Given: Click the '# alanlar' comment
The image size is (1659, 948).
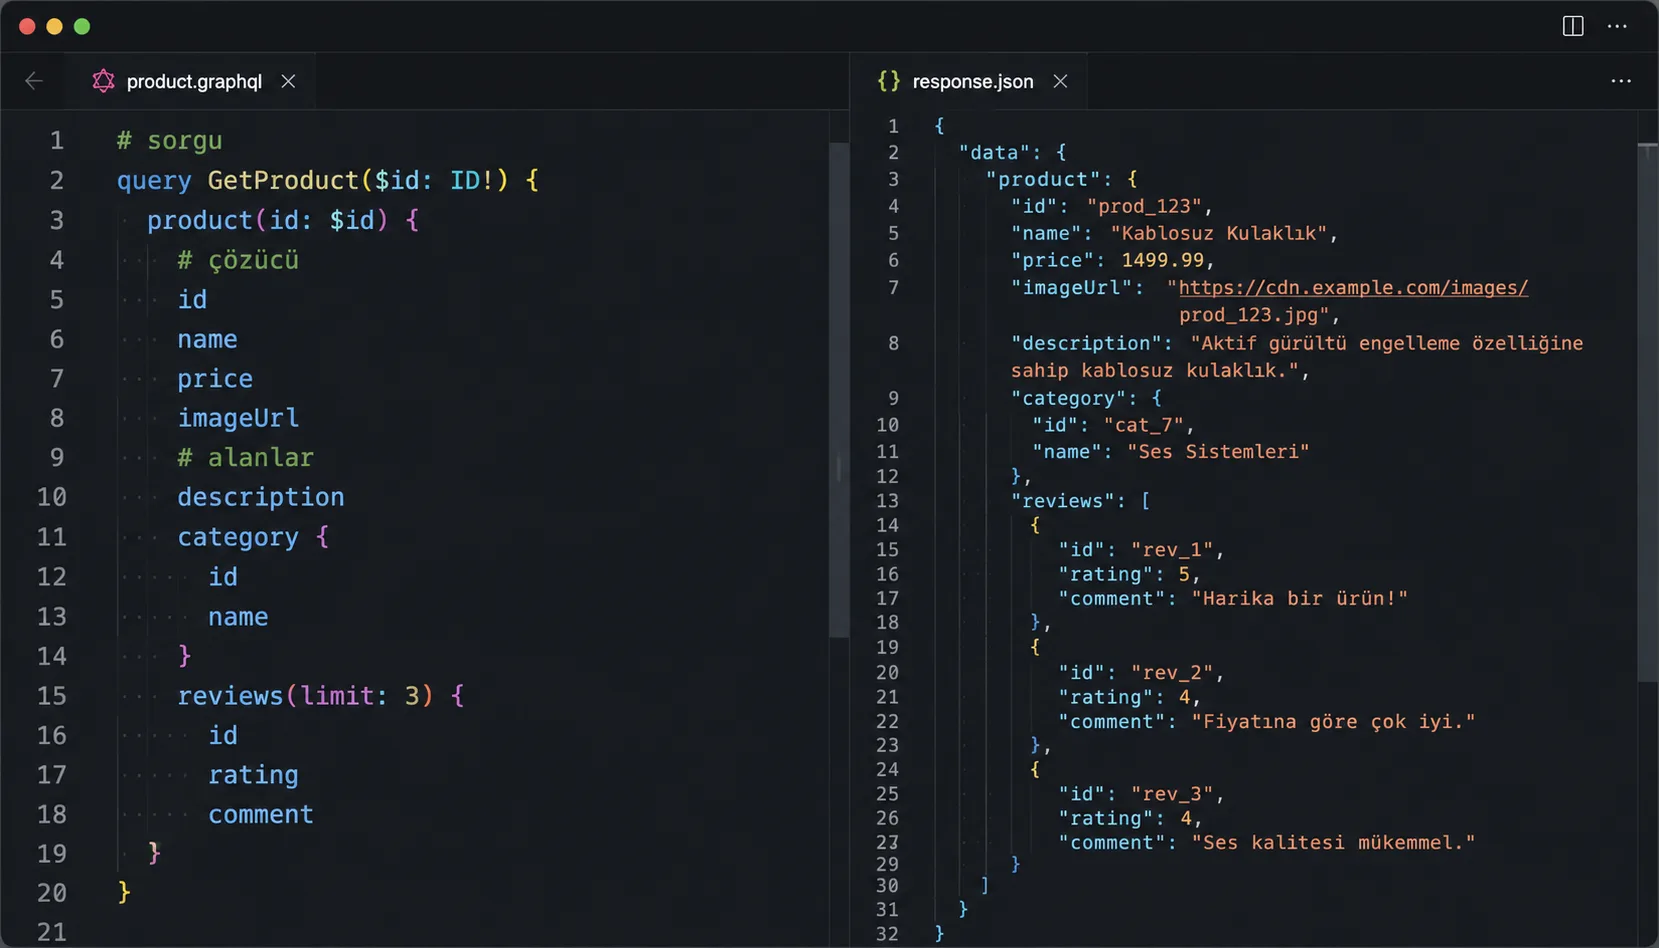Looking at the screenshot, I should point(245,458).
